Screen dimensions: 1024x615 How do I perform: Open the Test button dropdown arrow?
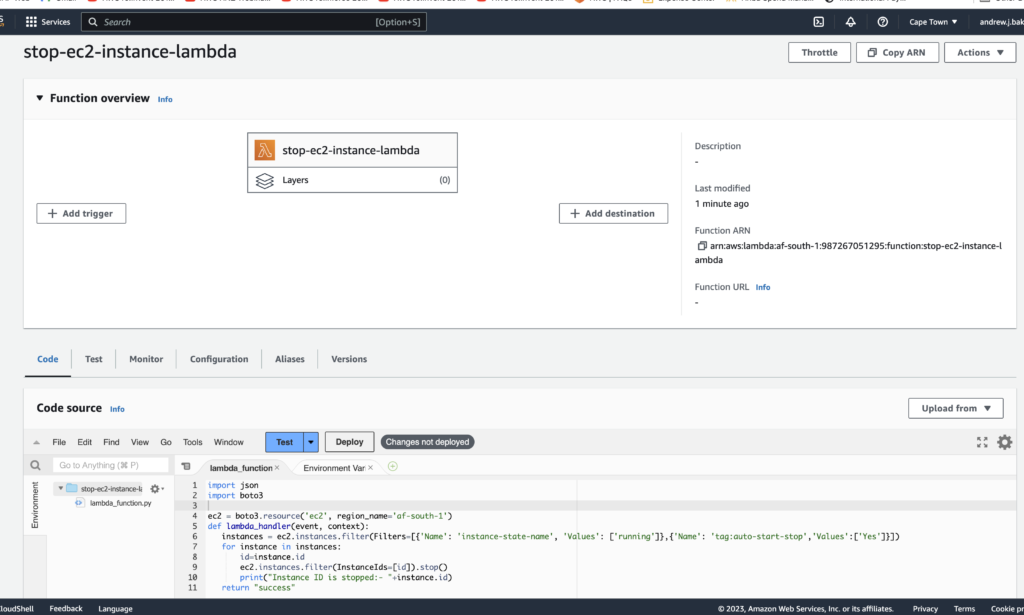(x=311, y=442)
